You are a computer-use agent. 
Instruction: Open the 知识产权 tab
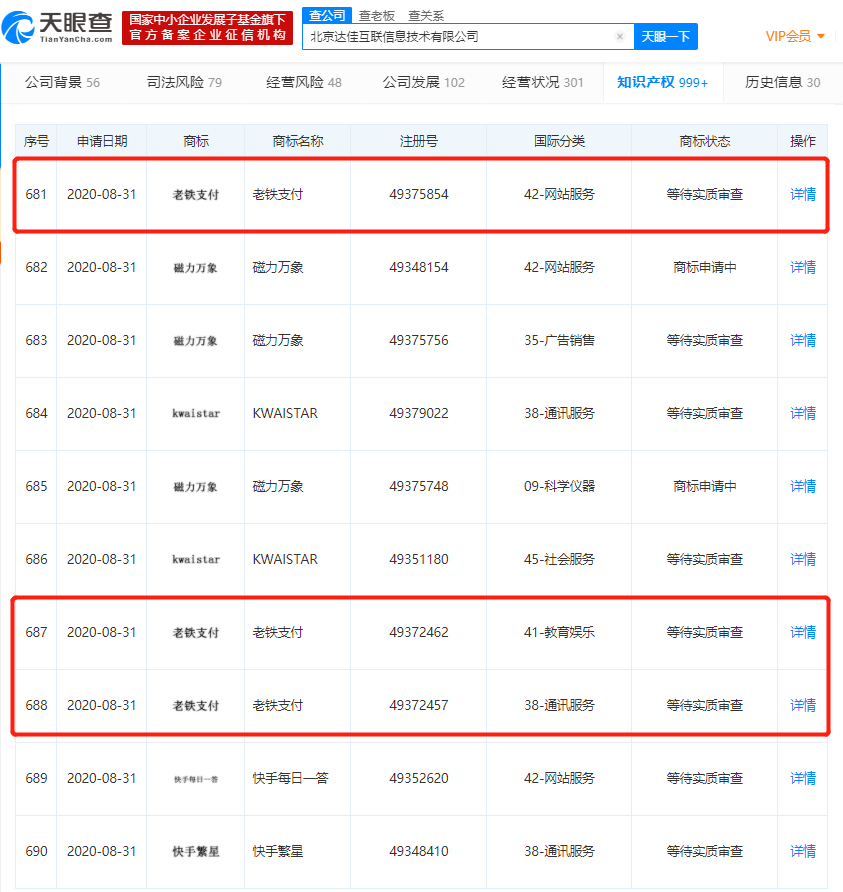click(663, 82)
